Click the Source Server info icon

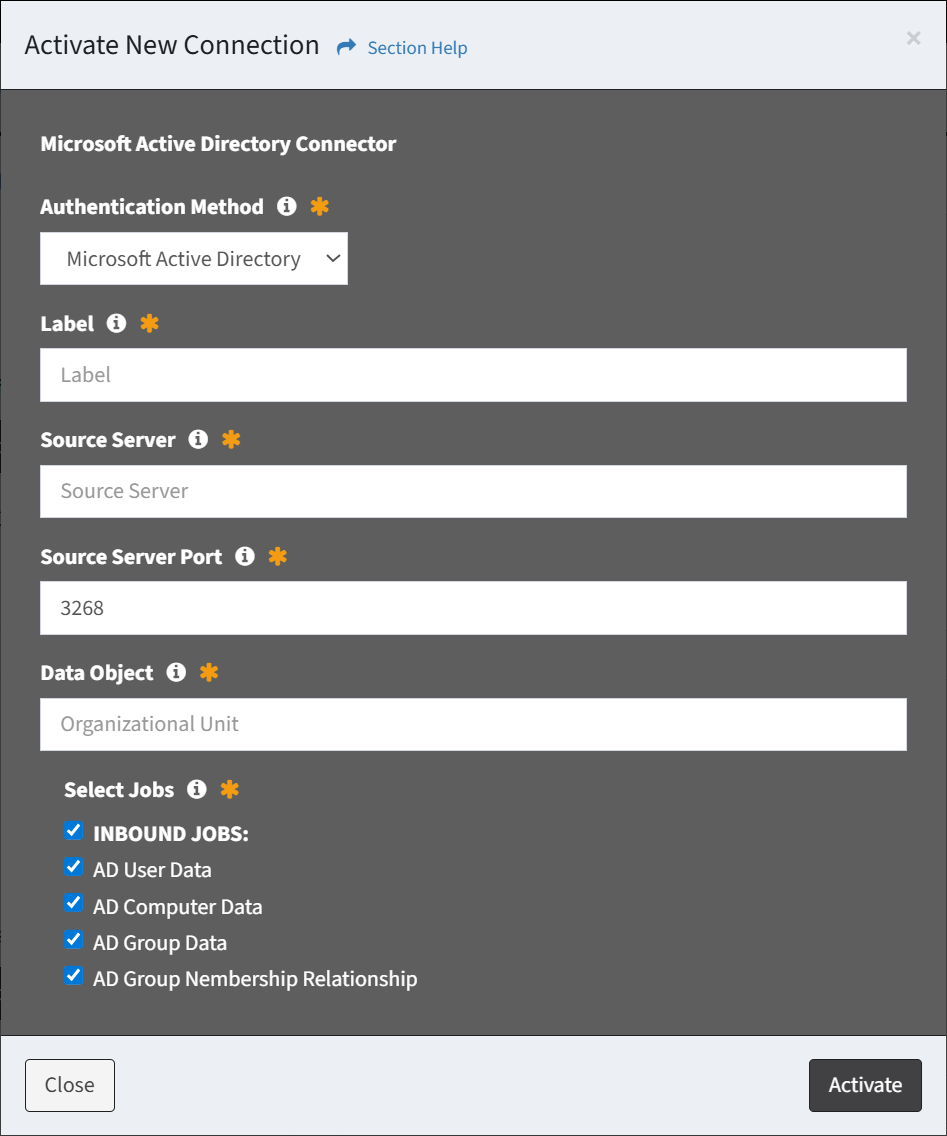point(198,440)
